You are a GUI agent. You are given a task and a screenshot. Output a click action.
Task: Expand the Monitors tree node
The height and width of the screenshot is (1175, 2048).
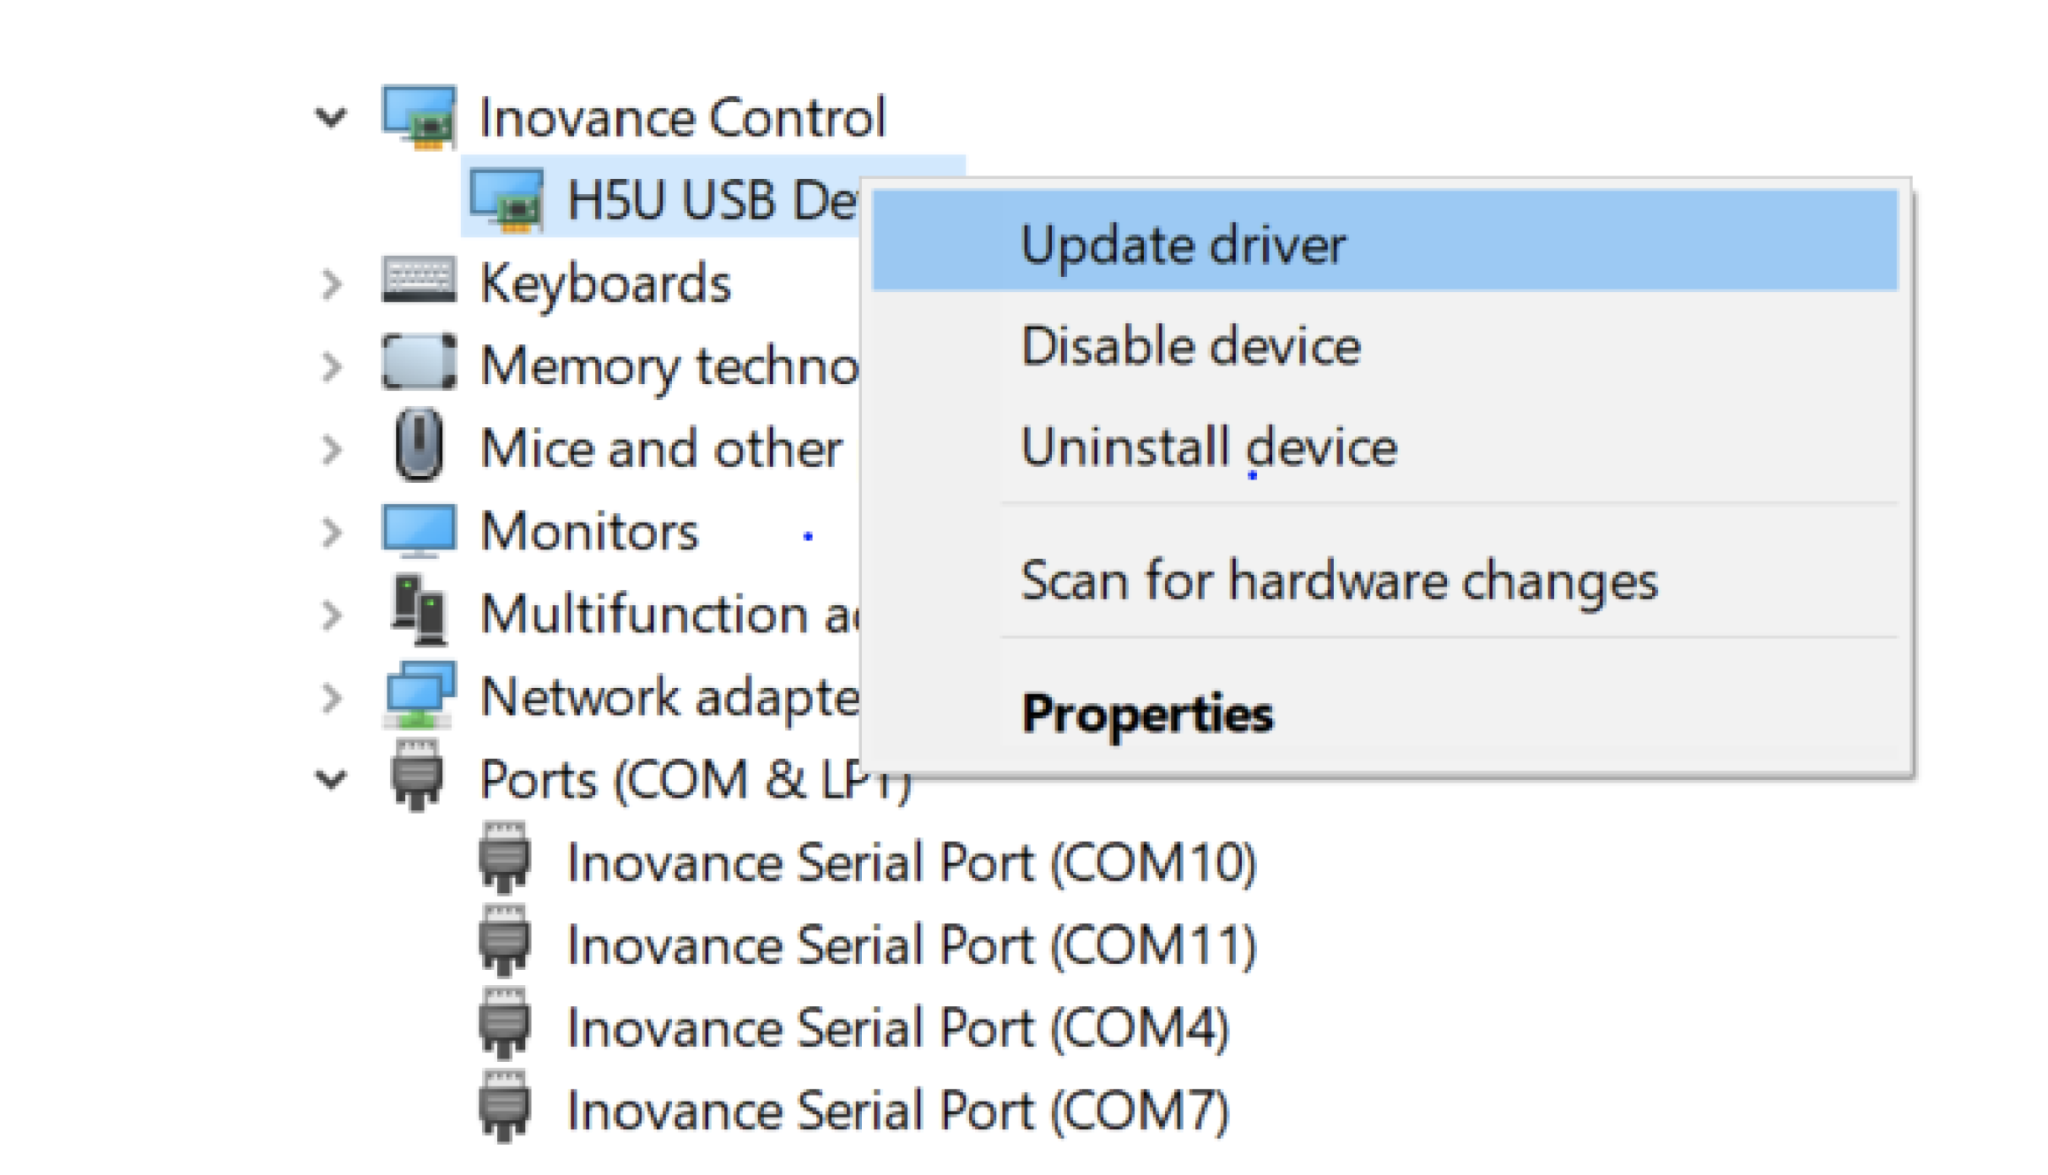(332, 532)
